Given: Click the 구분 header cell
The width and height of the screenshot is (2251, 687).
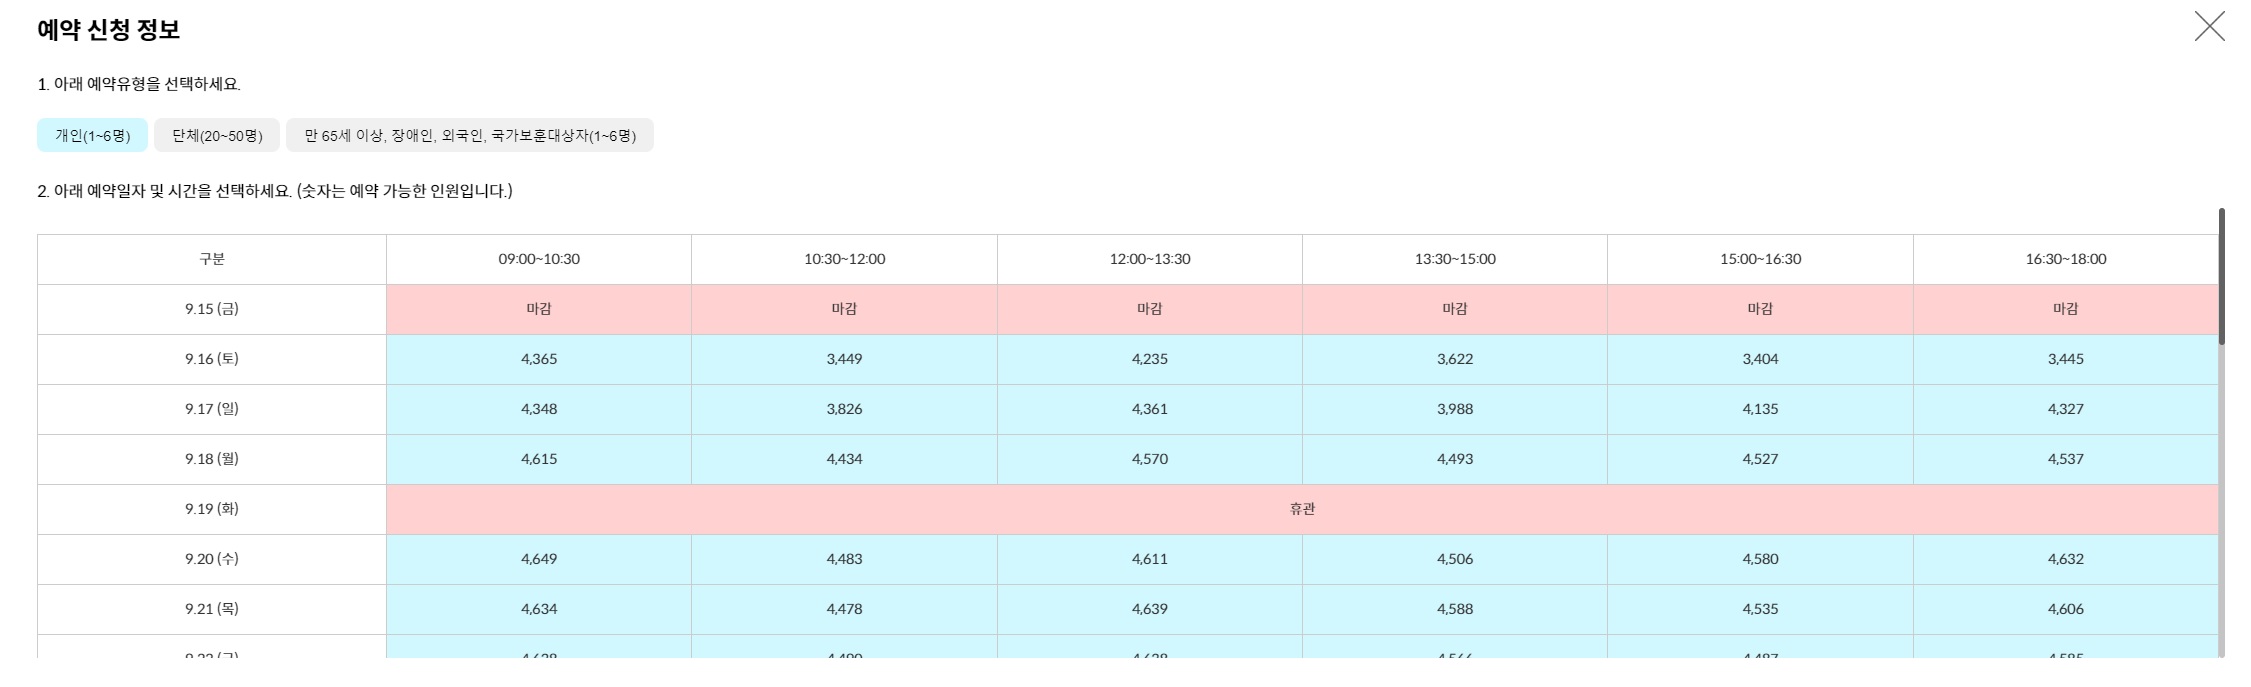Looking at the screenshot, I should click(x=212, y=259).
